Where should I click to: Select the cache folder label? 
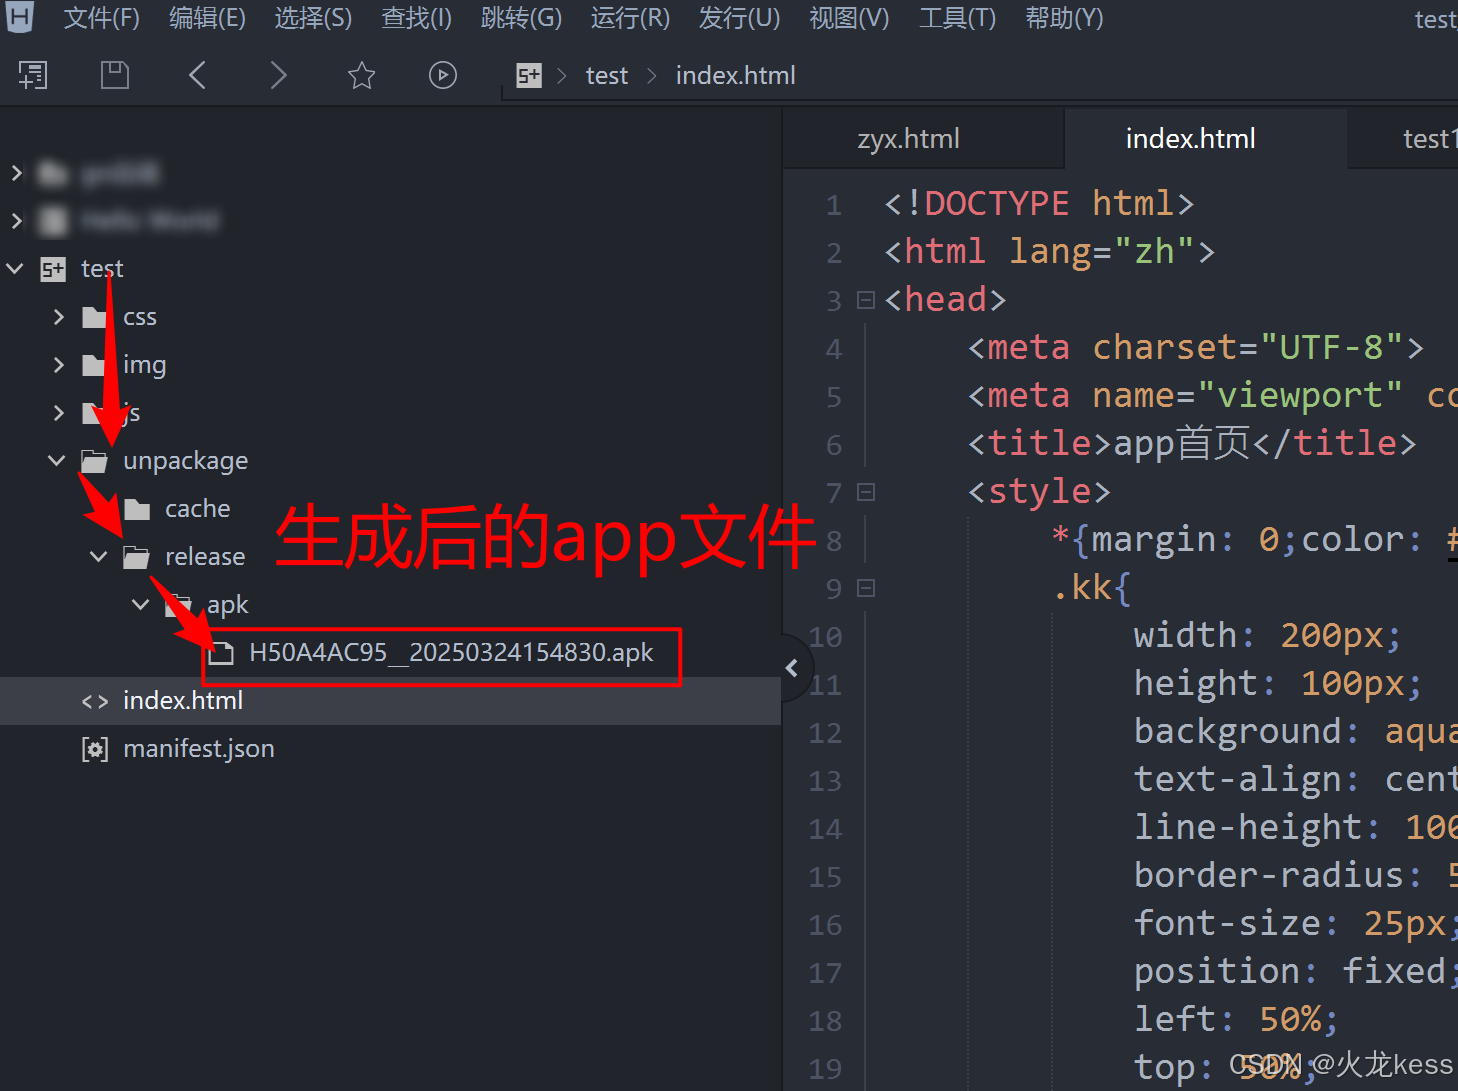point(197,509)
